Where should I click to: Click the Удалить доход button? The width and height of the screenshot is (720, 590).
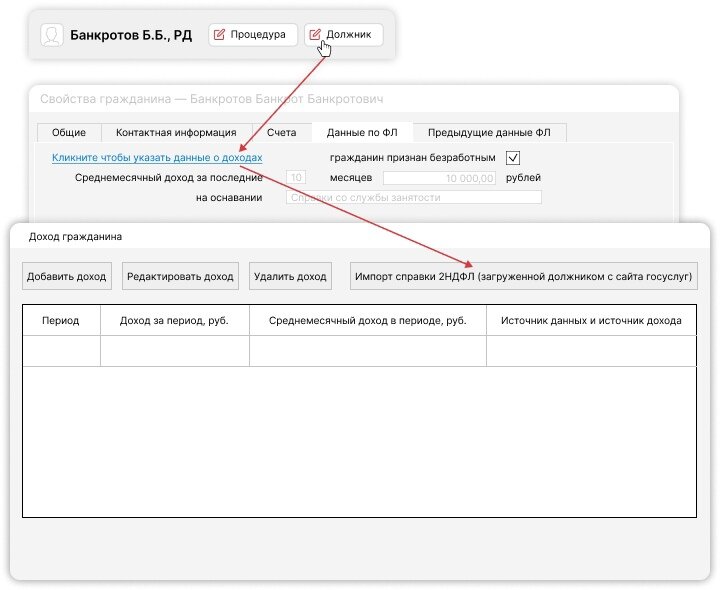click(x=290, y=276)
